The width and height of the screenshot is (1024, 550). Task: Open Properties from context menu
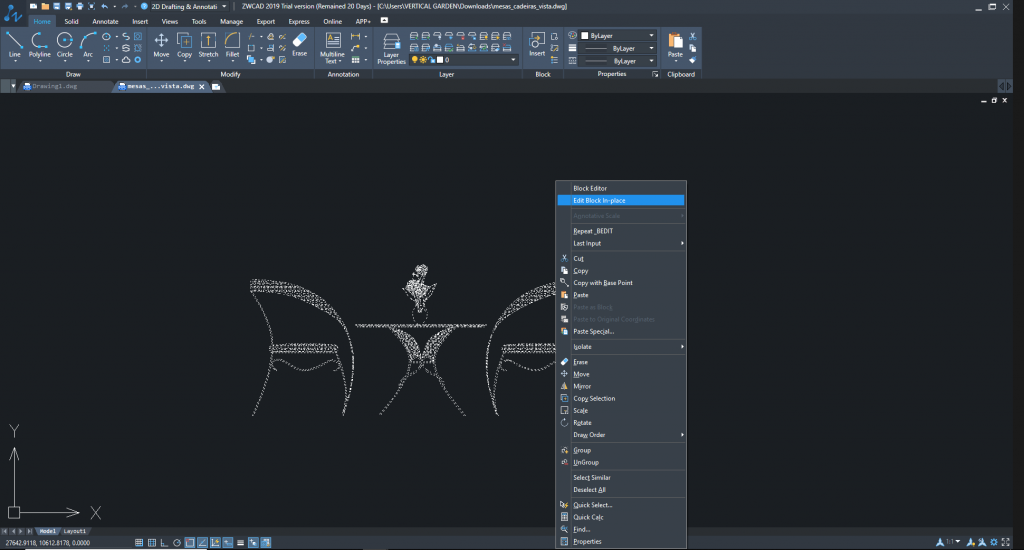point(621,541)
